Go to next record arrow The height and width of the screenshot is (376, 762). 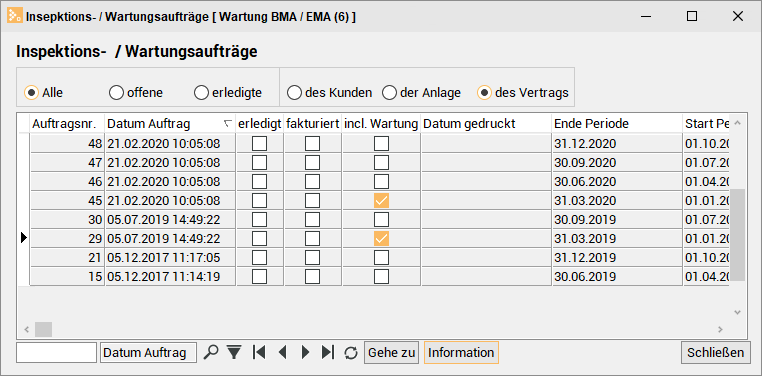point(305,352)
